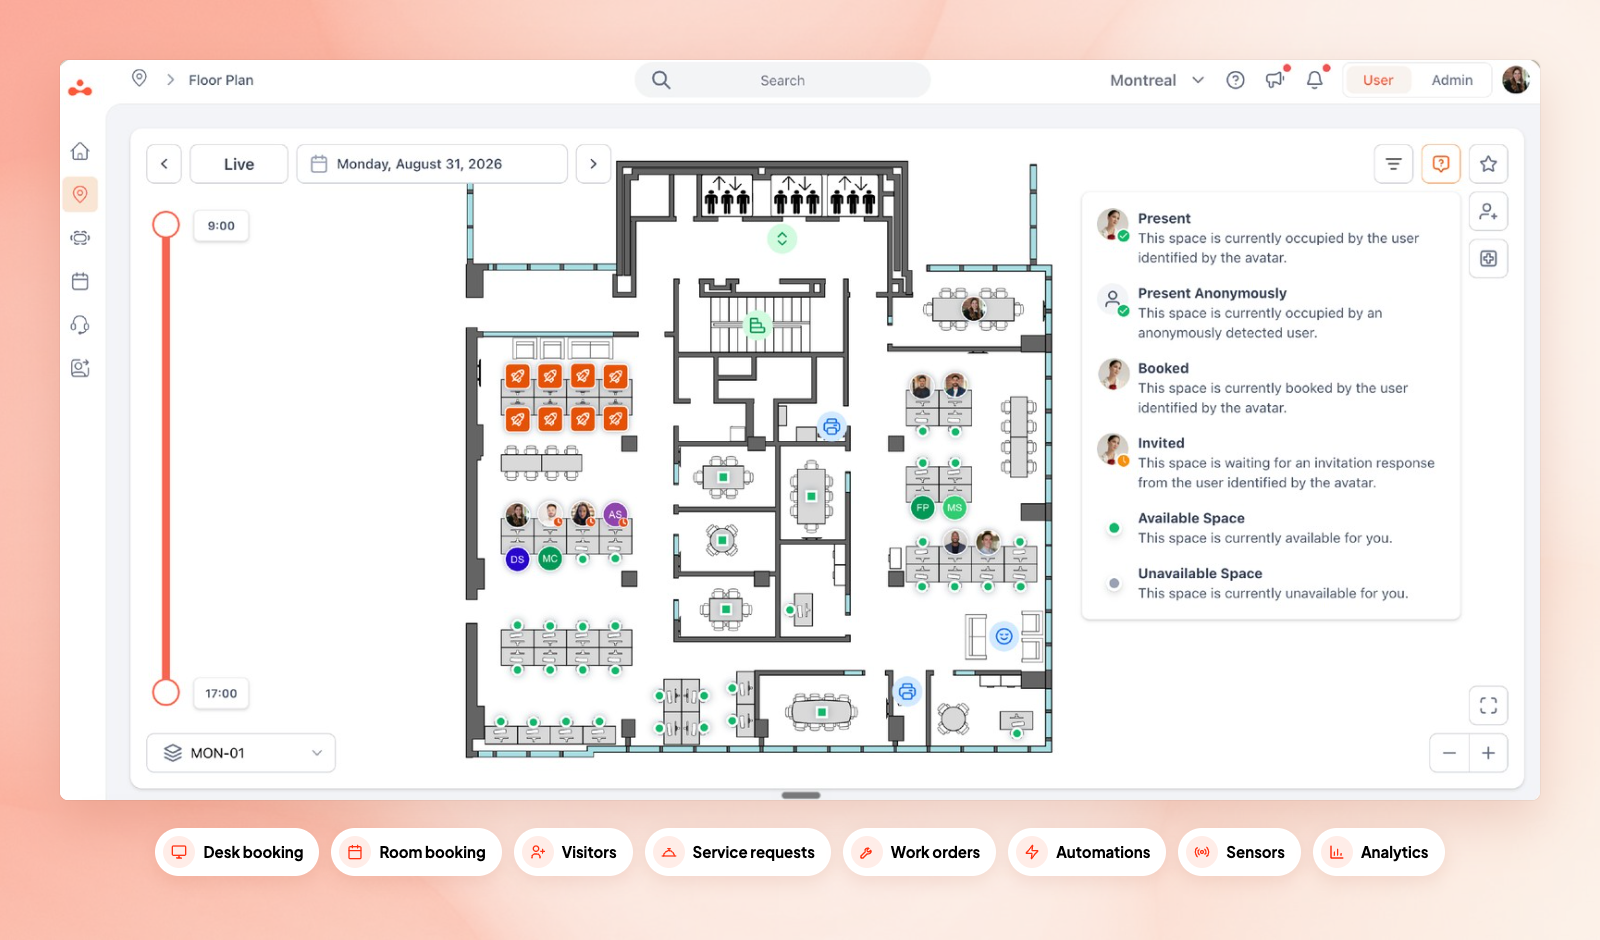Switch to User mode
1600x940 pixels.
(1377, 80)
